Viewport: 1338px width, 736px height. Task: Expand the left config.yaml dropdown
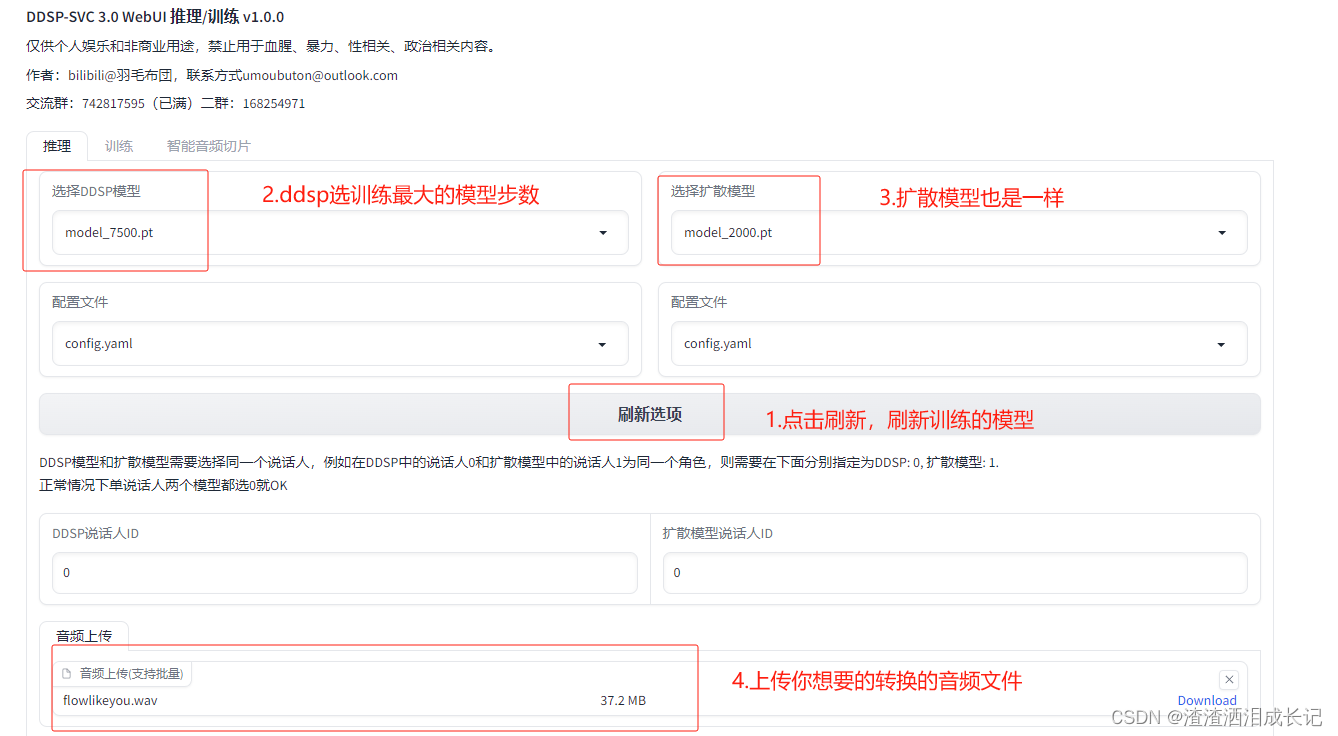pos(340,343)
